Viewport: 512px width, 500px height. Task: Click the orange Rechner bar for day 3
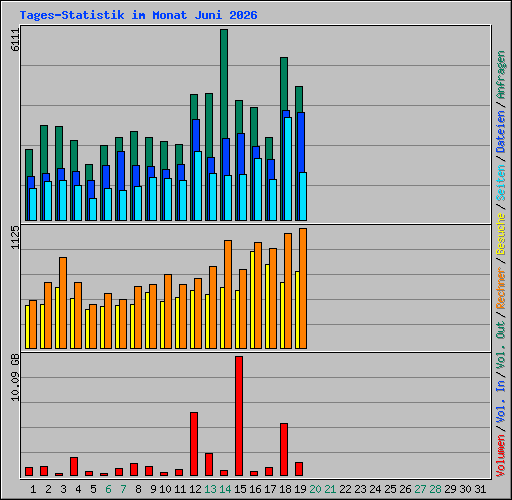pos(63,303)
